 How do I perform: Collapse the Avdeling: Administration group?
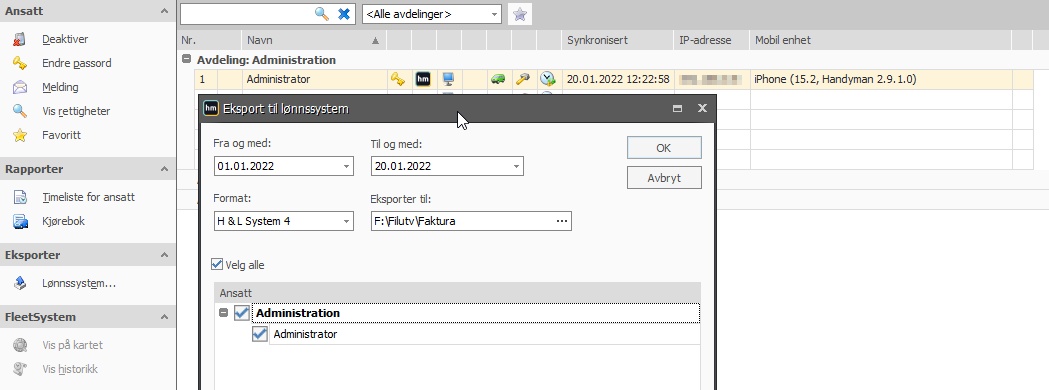tap(186, 59)
